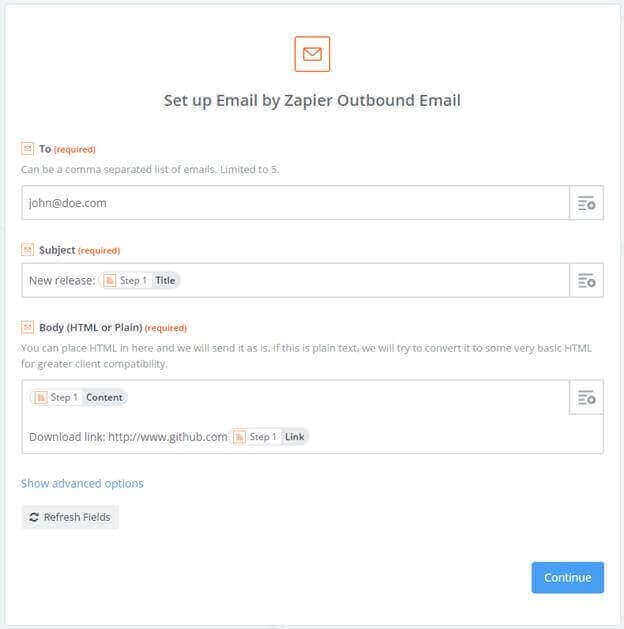This screenshot has width=624, height=629.
Task: Click the envelope Email by Zapier icon at top
Action: click(312, 54)
